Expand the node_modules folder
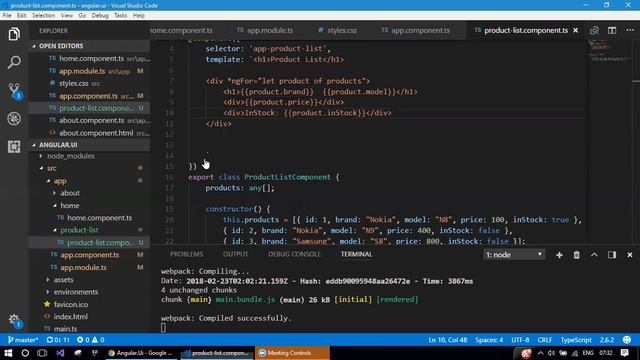This screenshot has width=640, height=360. coord(71,156)
